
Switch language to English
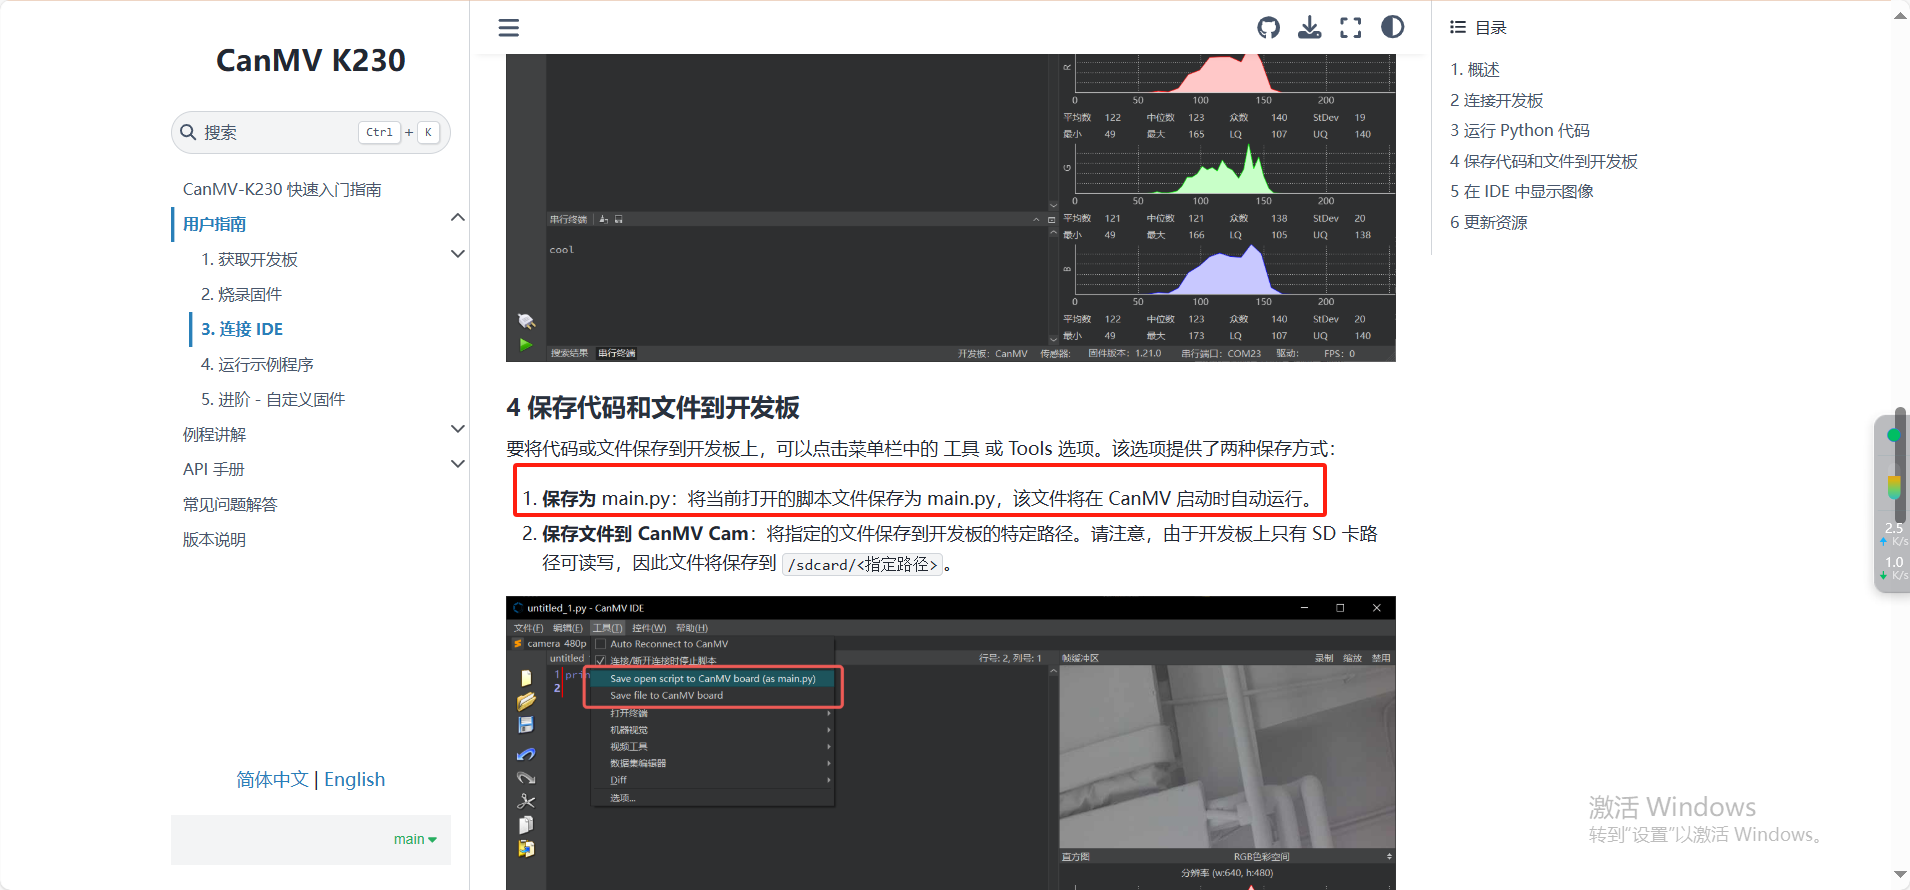354,779
